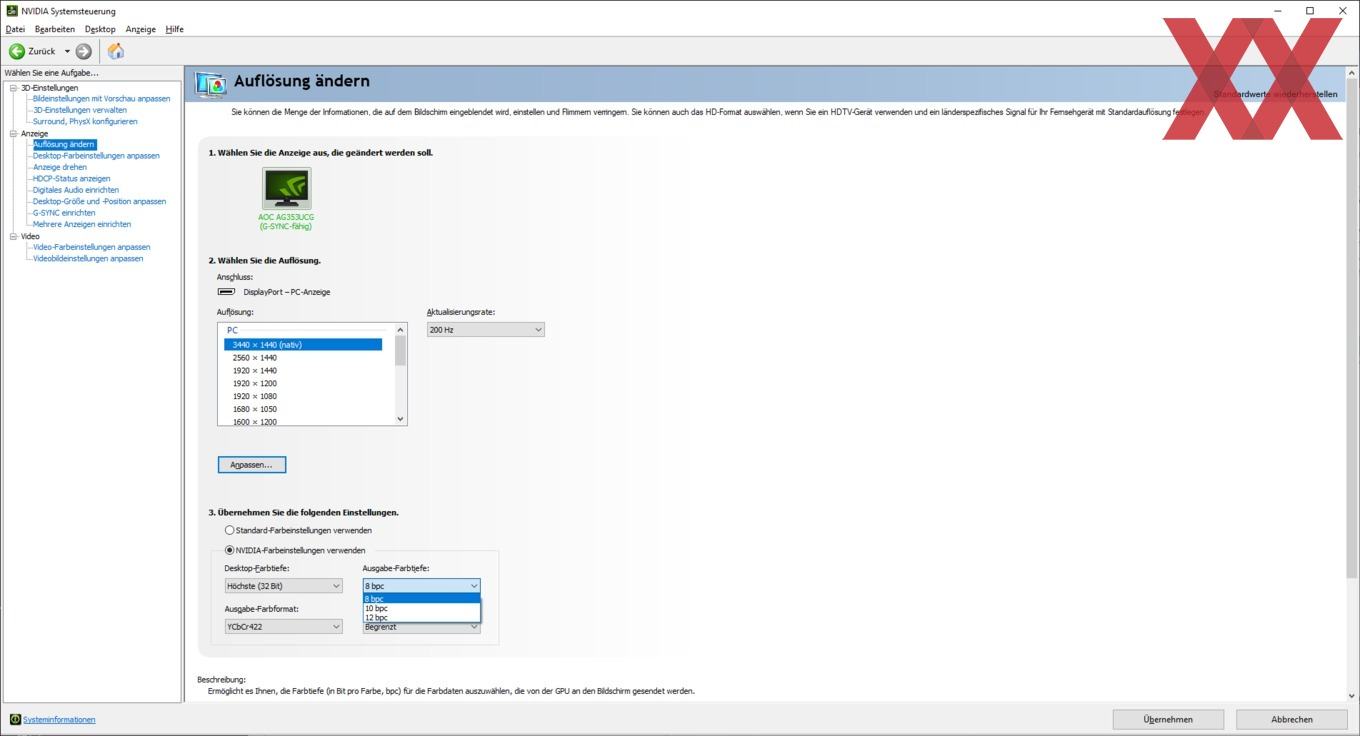Open the Datei menu
The height and width of the screenshot is (736, 1360).
tap(15, 29)
